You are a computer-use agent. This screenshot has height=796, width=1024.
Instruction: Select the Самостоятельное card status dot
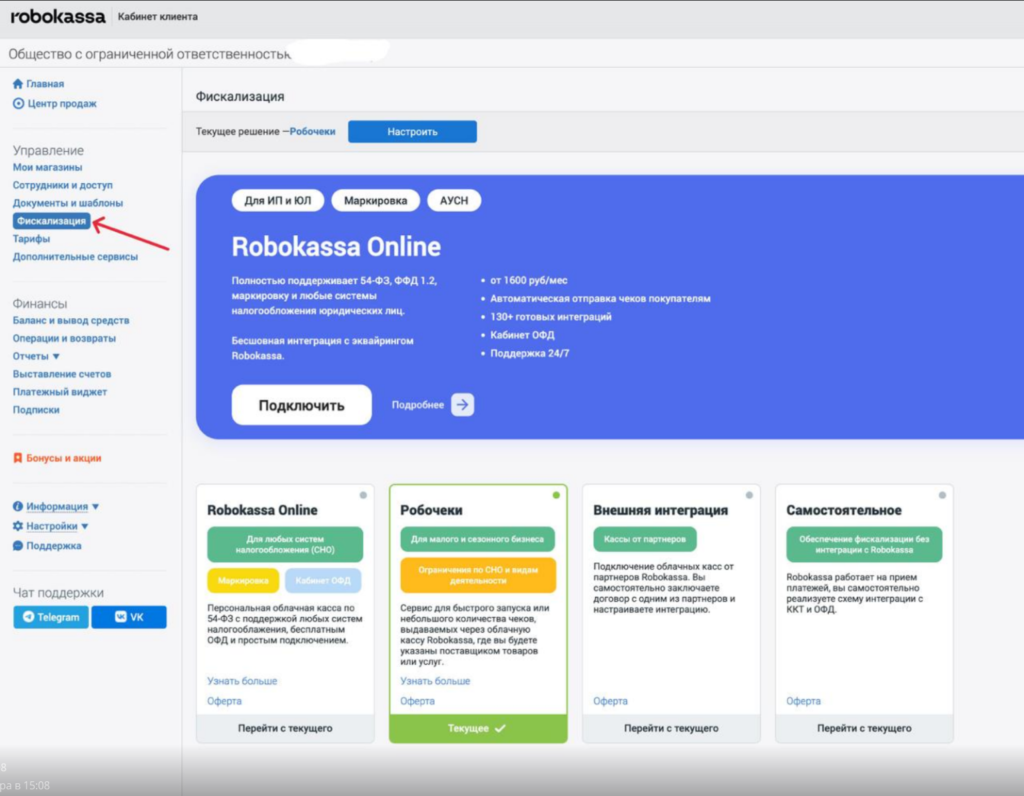click(942, 495)
